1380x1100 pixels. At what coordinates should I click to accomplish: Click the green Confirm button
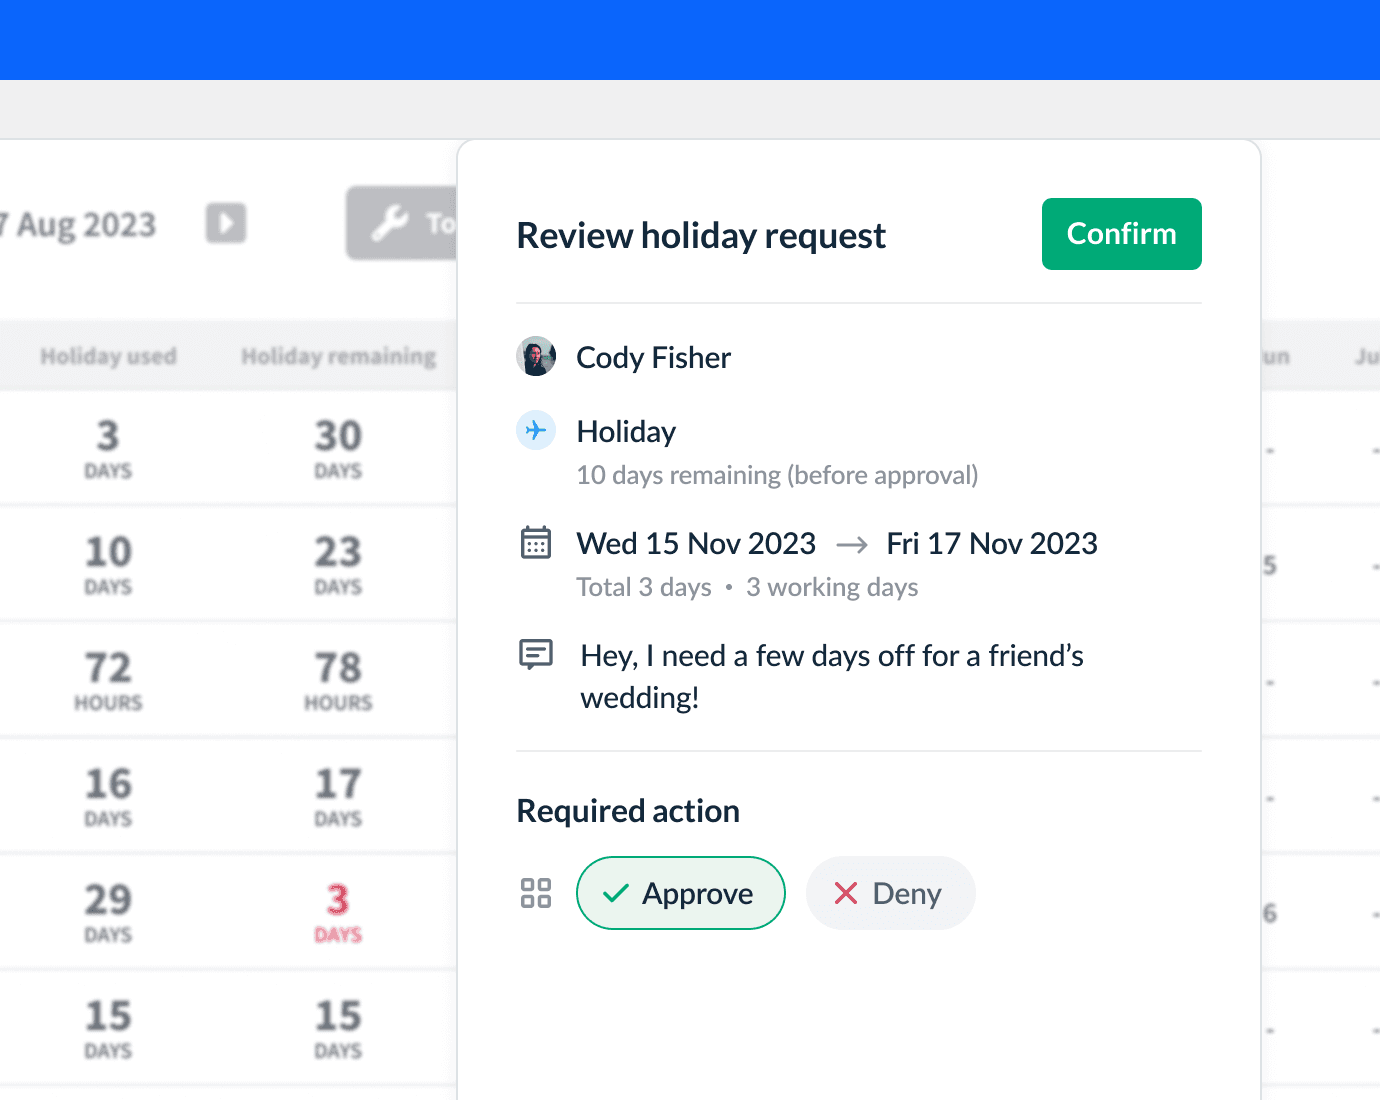click(x=1121, y=234)
